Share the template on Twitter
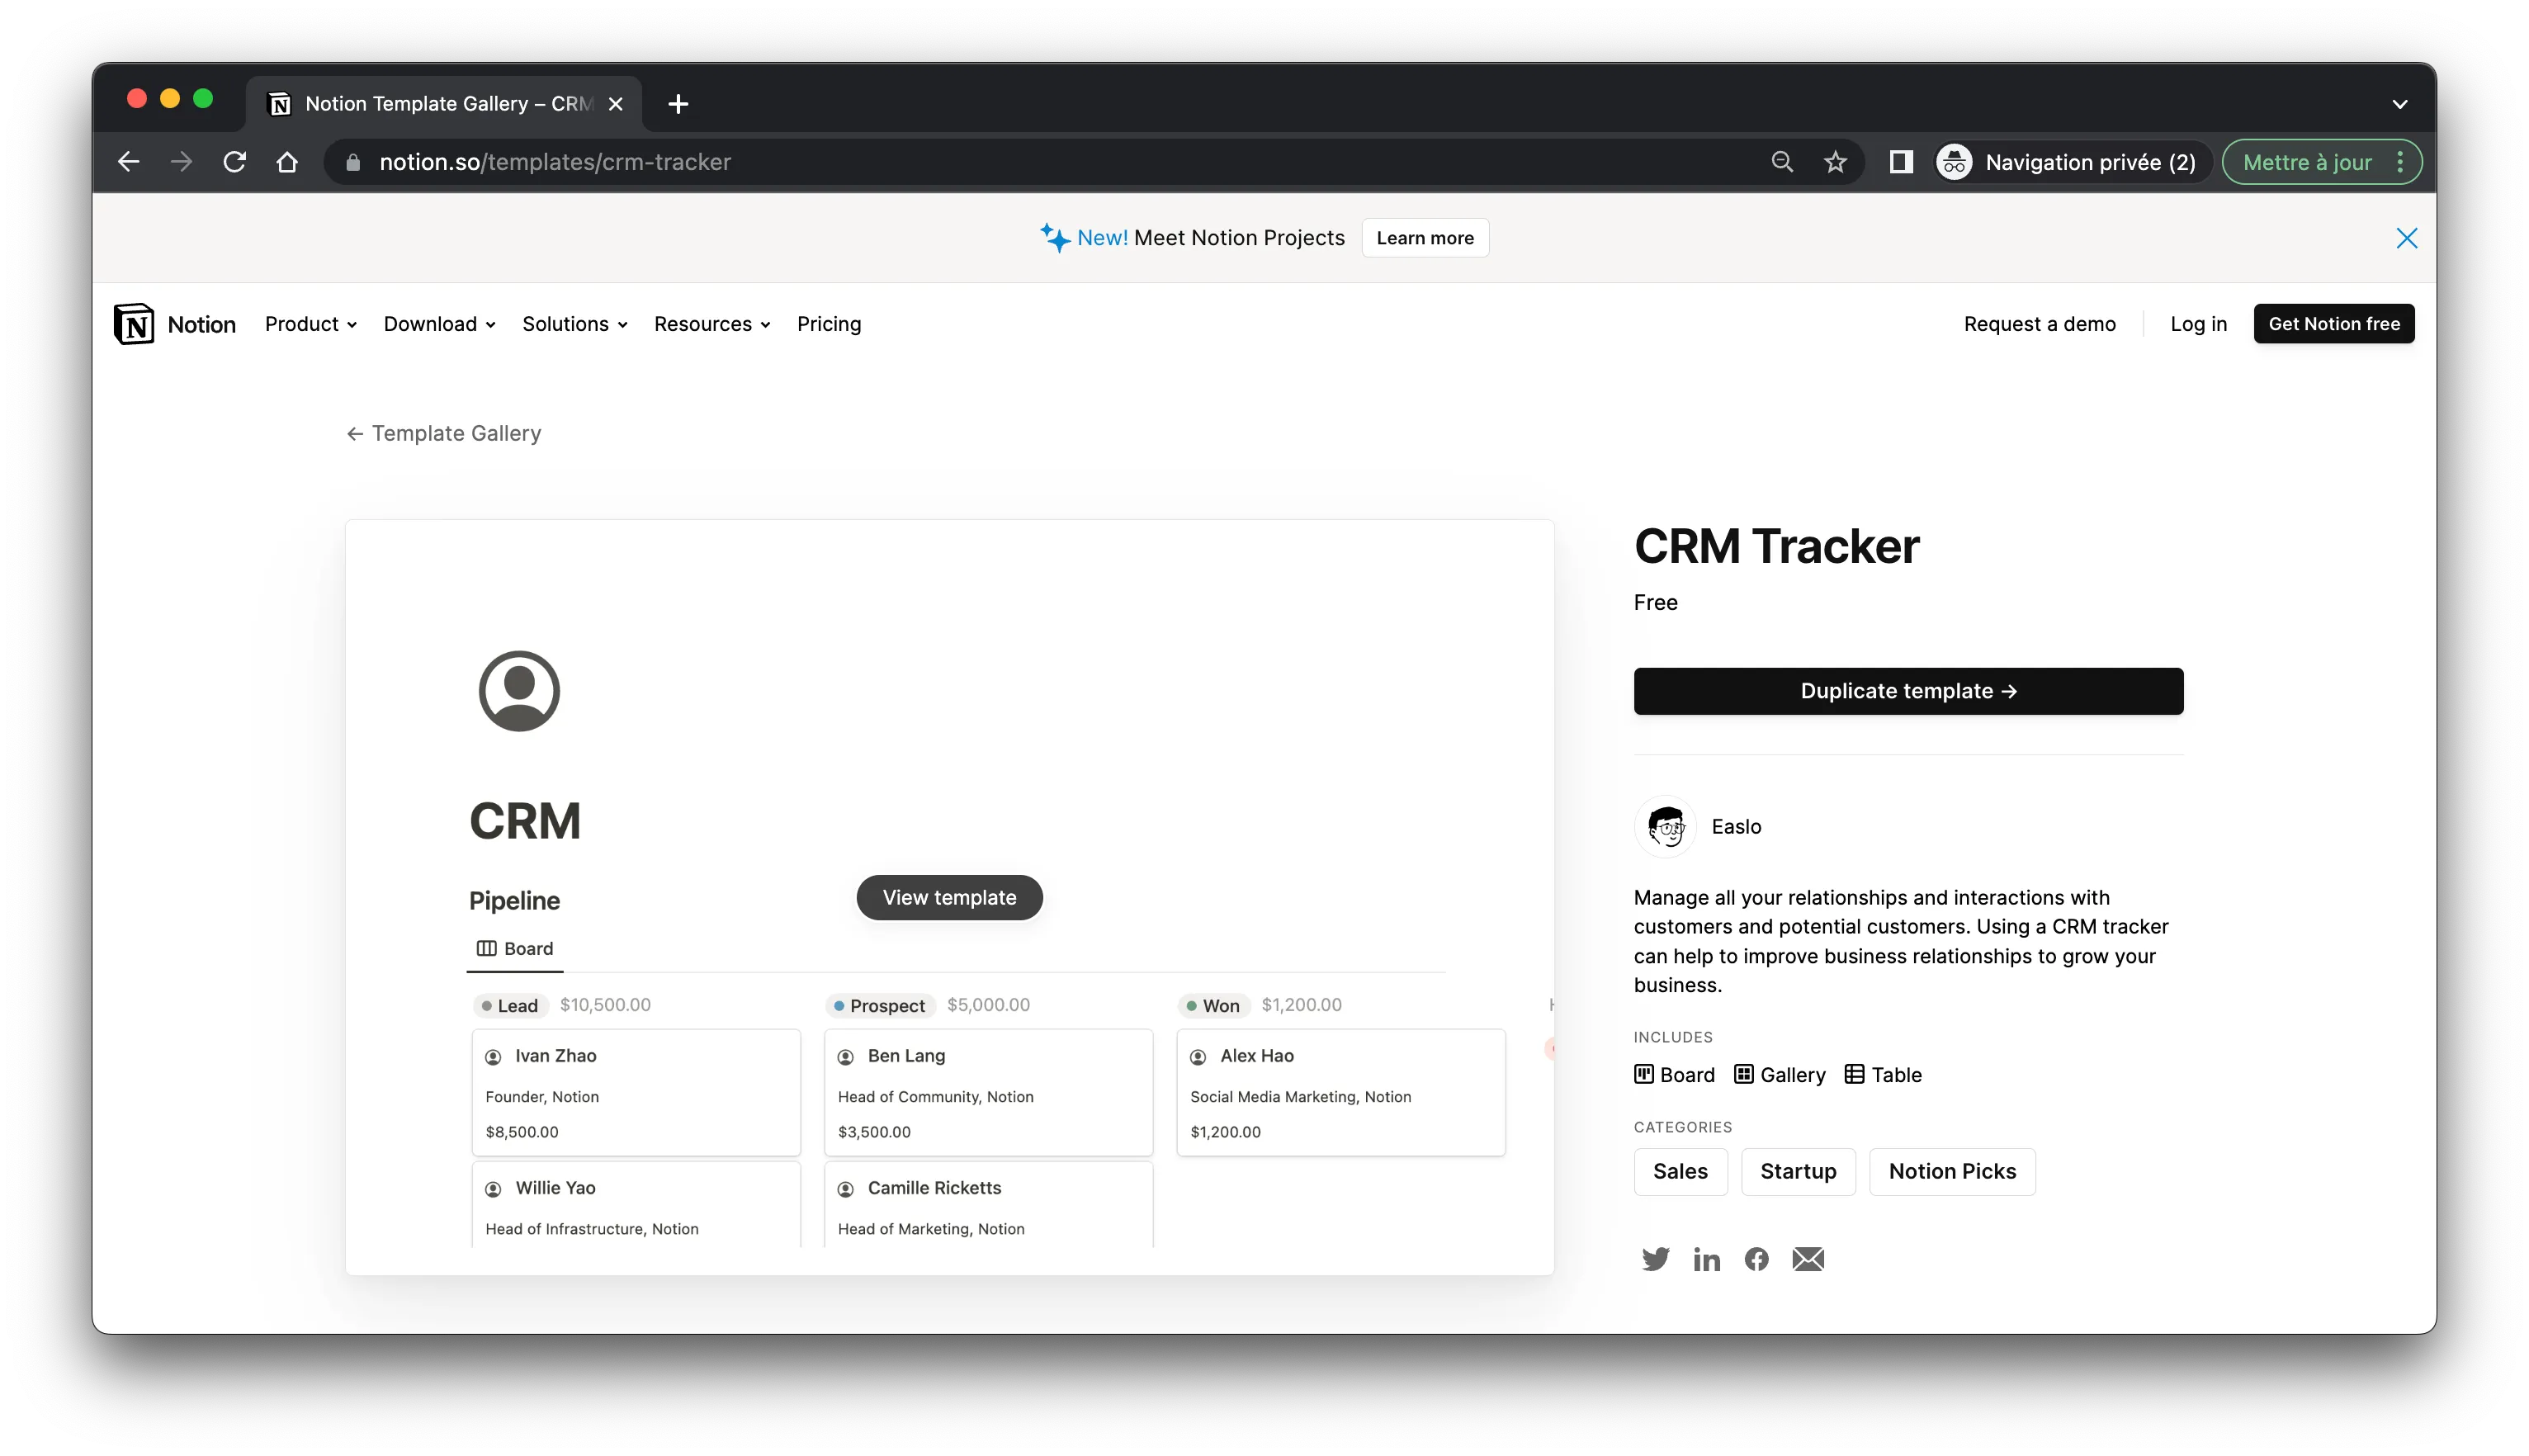This screenshot has width=2529, height=1456. coord(1655,1259)
